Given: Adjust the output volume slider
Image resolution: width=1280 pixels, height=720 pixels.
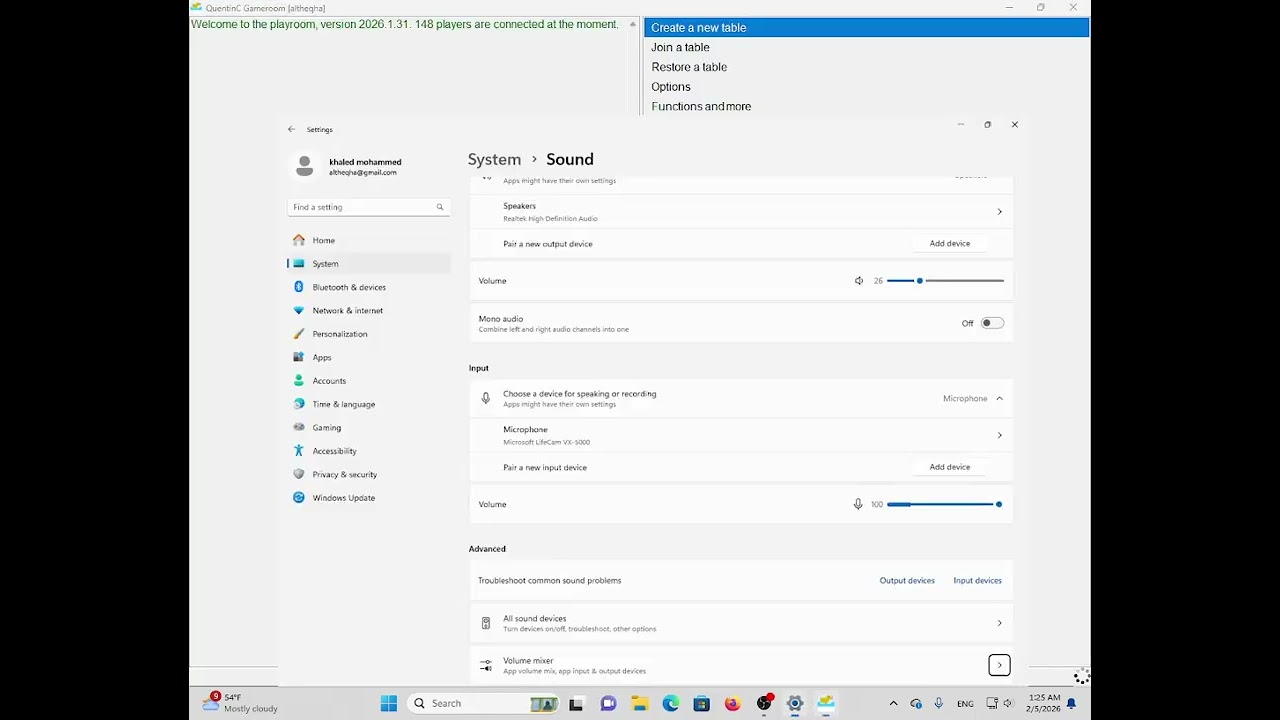Looking at the screenshot, I should (x=945, y=281).
